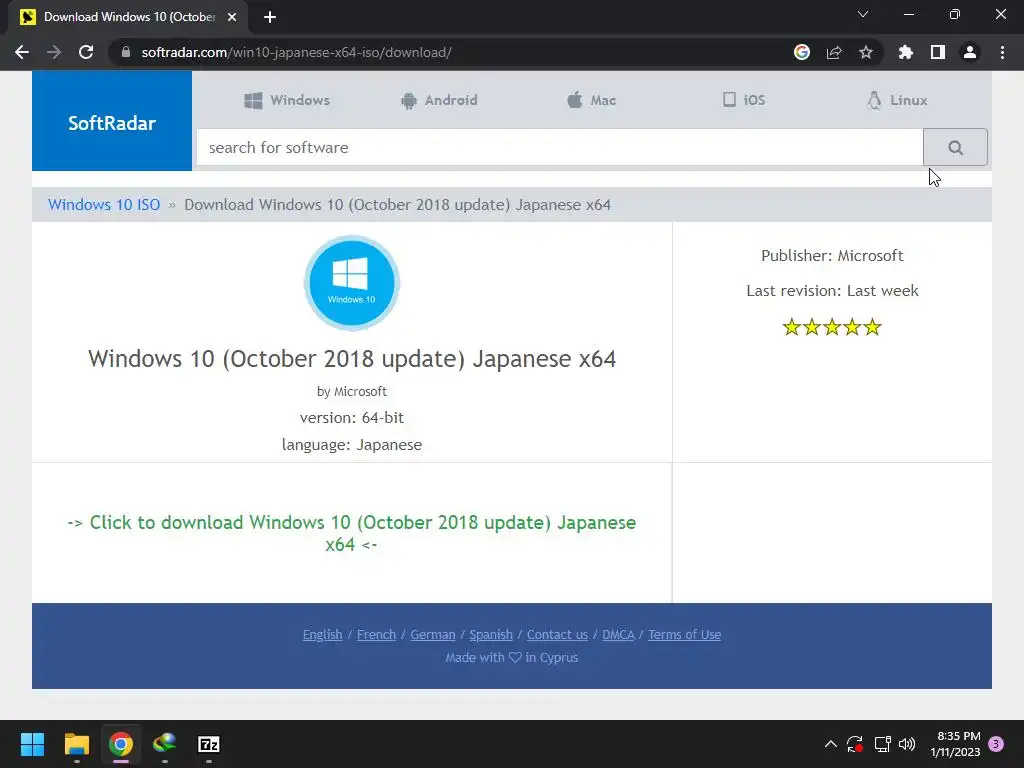Open the volume speaker tray icon
Screen dimensions: 1024x768
point(907,744)
